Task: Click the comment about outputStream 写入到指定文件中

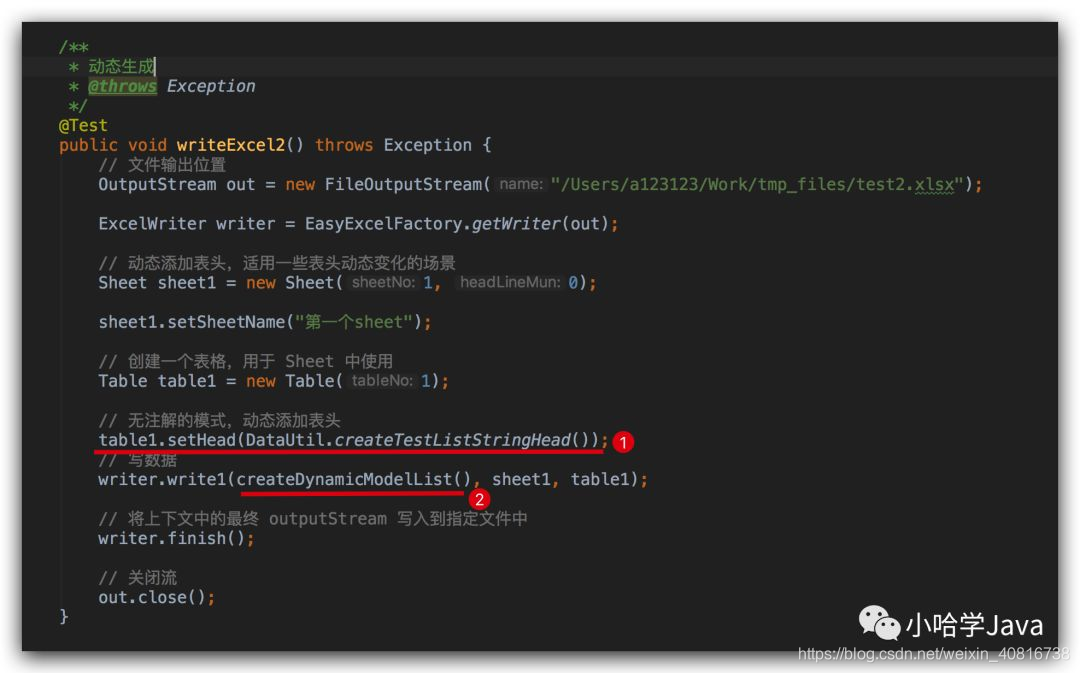Action: click(313, 519)
